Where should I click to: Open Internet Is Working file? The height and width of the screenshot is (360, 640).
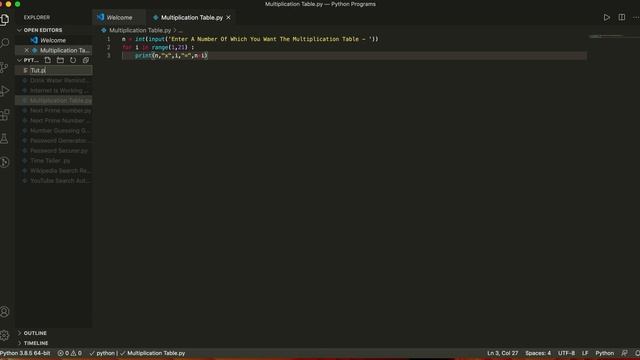pyautogui.click(x=53, y=91)
